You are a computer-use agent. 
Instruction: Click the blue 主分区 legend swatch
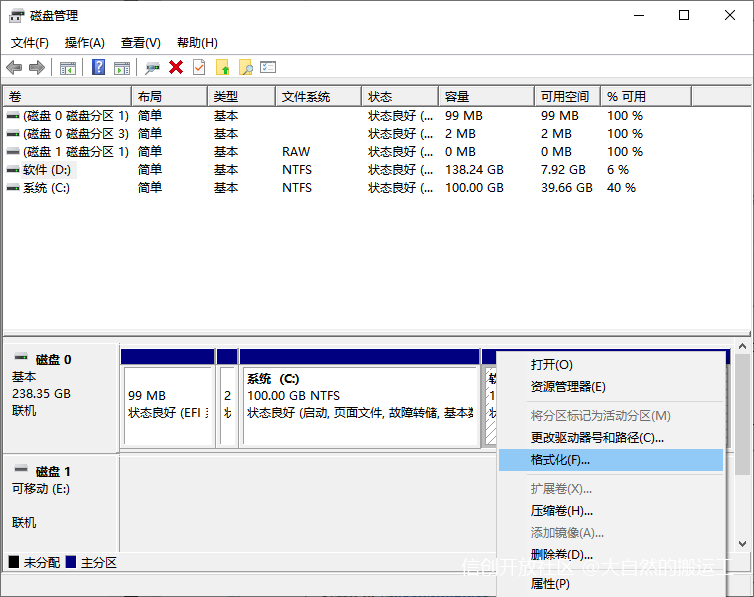71,562
